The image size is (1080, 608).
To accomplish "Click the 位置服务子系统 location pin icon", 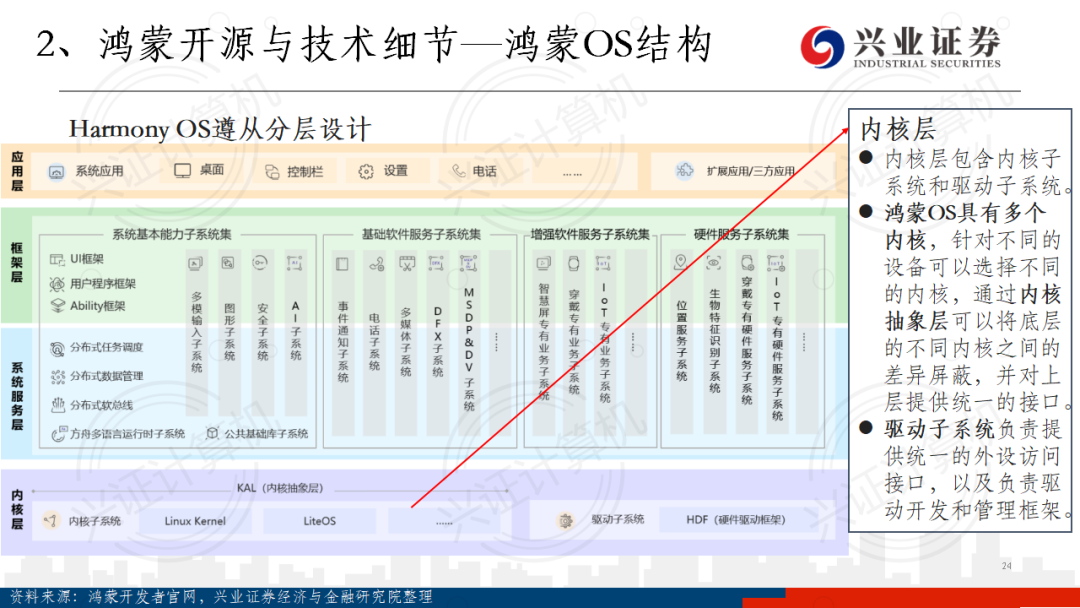I will tap(681, 263).
